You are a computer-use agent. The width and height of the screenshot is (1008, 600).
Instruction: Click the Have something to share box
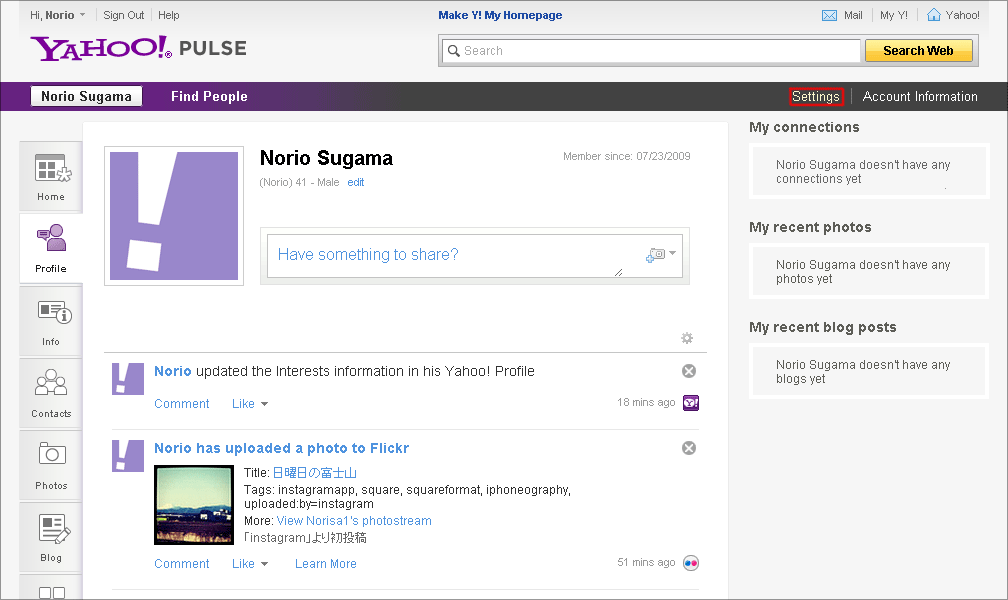coord(474,256)
